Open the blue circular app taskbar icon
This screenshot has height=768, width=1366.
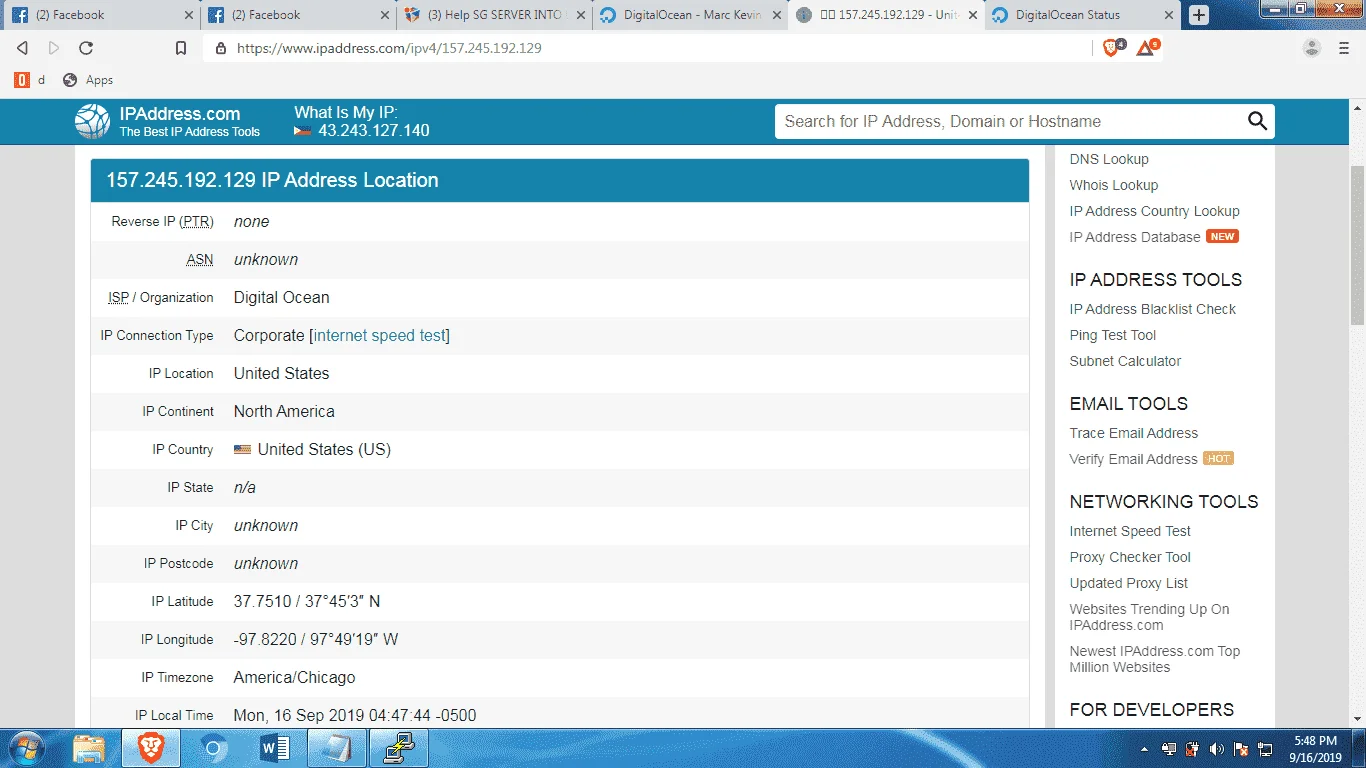213,748
